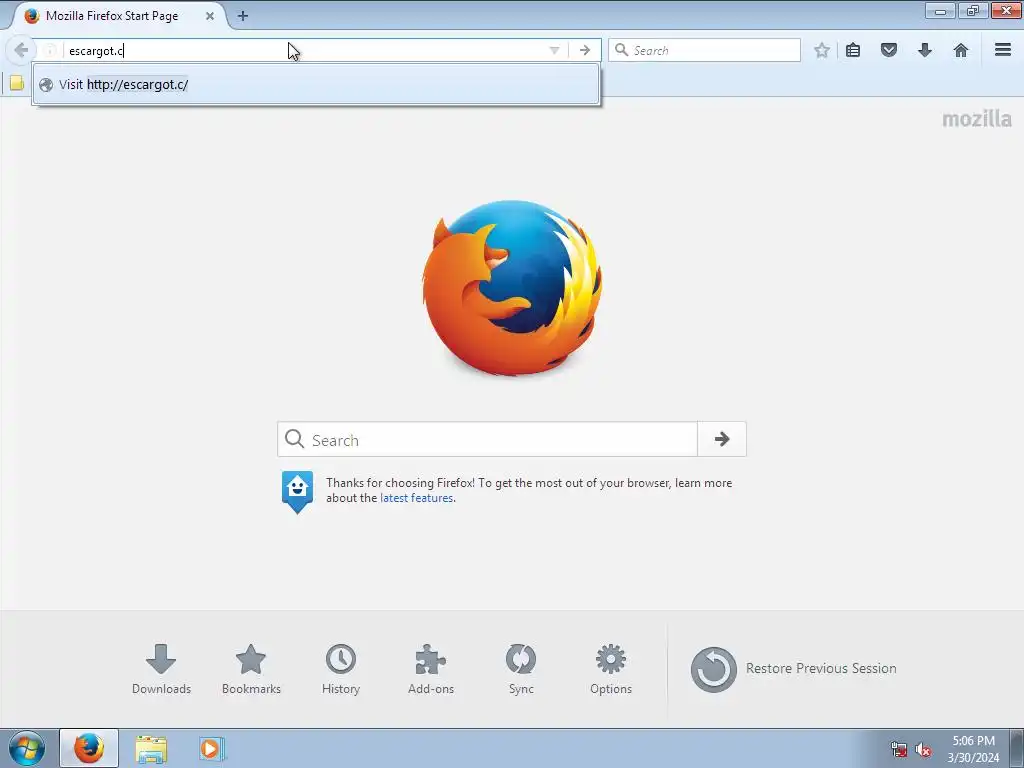Screen dimensions: 1024x768
Task: Open the downloads arrow in the toolbar
Action: (x=925, y=50)
